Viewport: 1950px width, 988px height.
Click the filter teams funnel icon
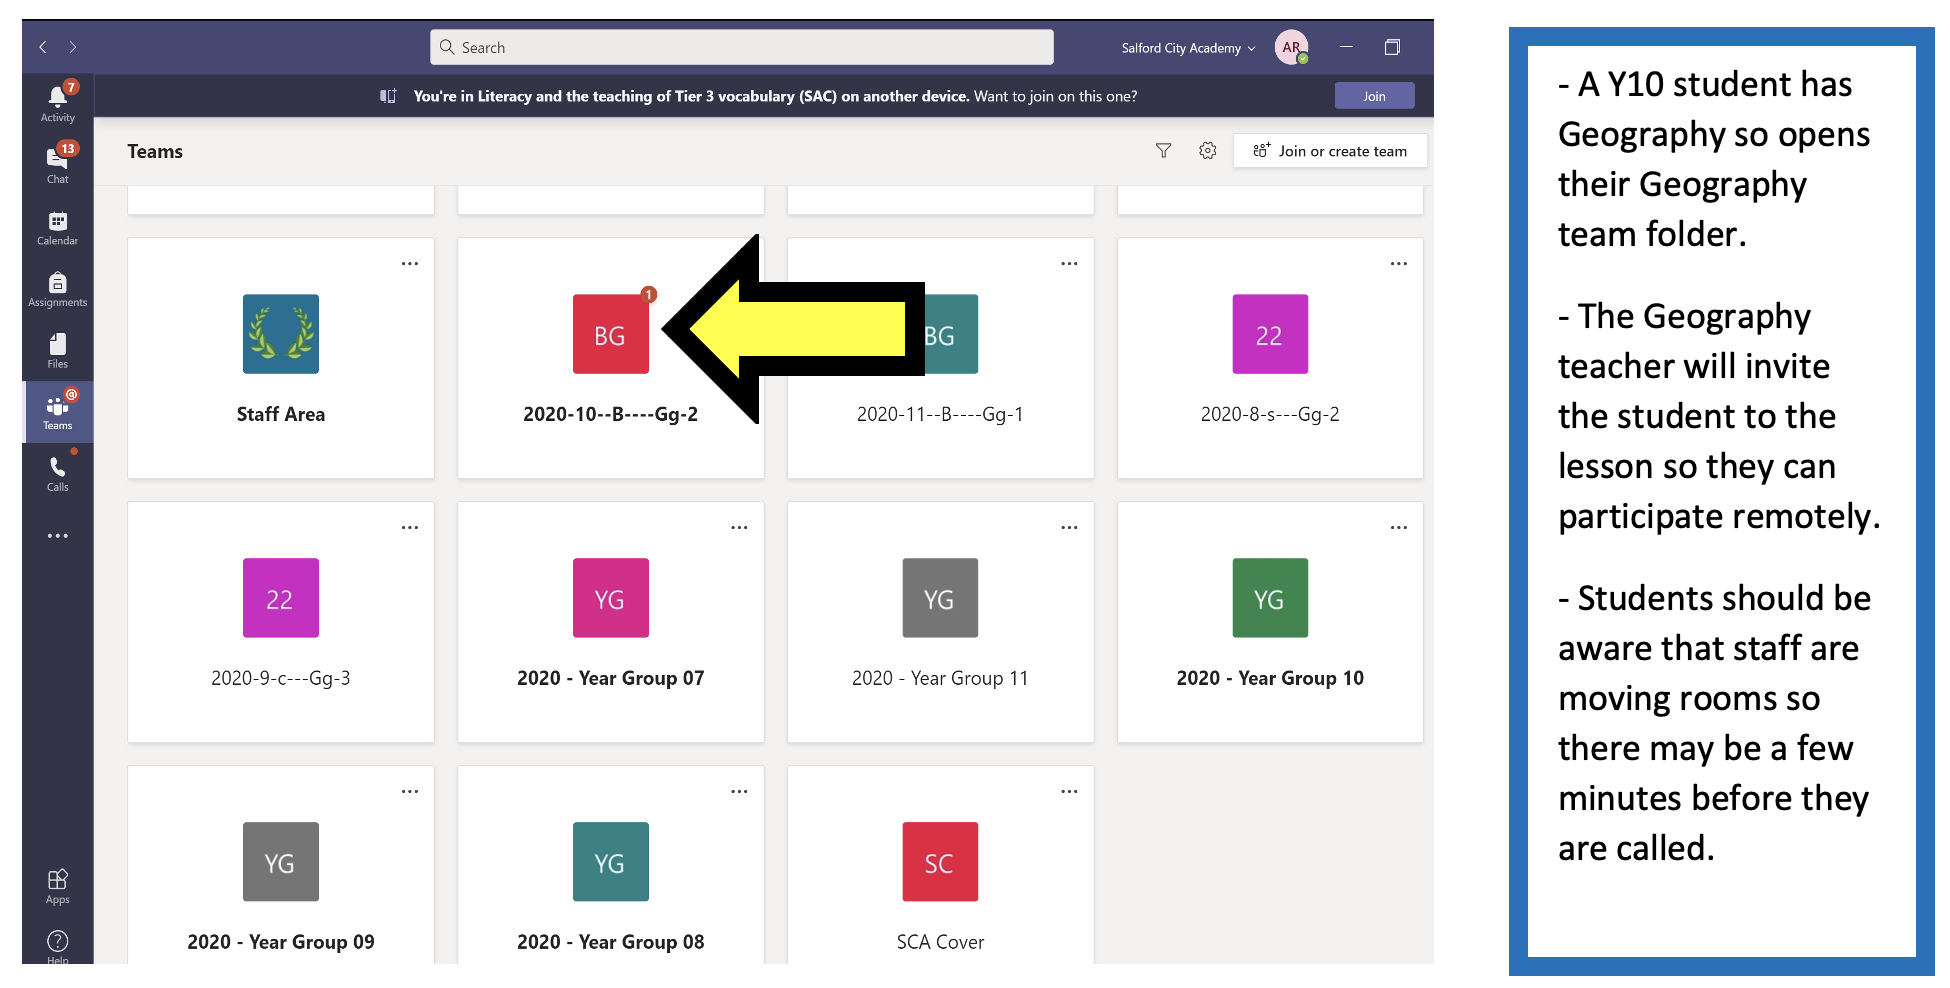[1163, 151]
